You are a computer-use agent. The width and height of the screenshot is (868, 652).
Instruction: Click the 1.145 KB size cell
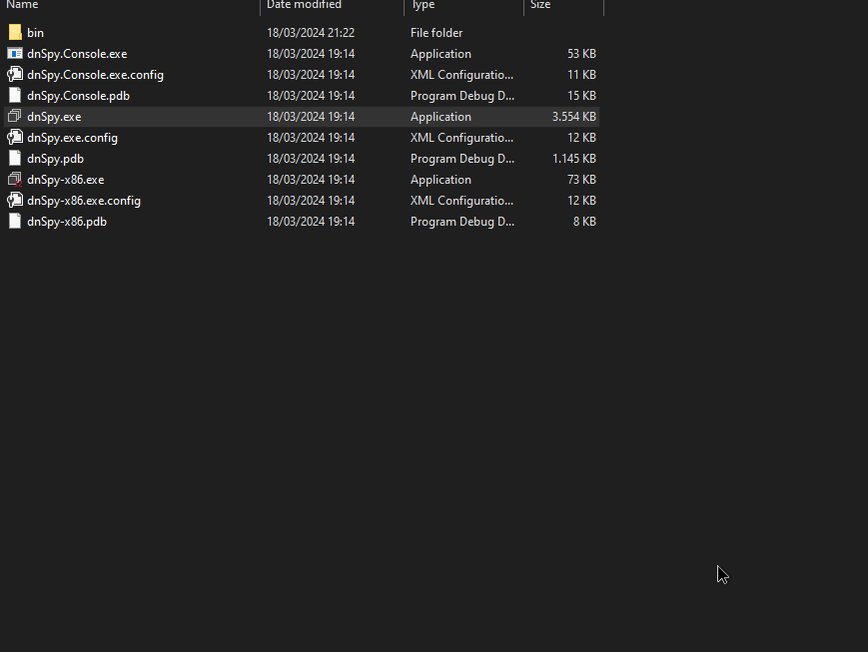574,159
